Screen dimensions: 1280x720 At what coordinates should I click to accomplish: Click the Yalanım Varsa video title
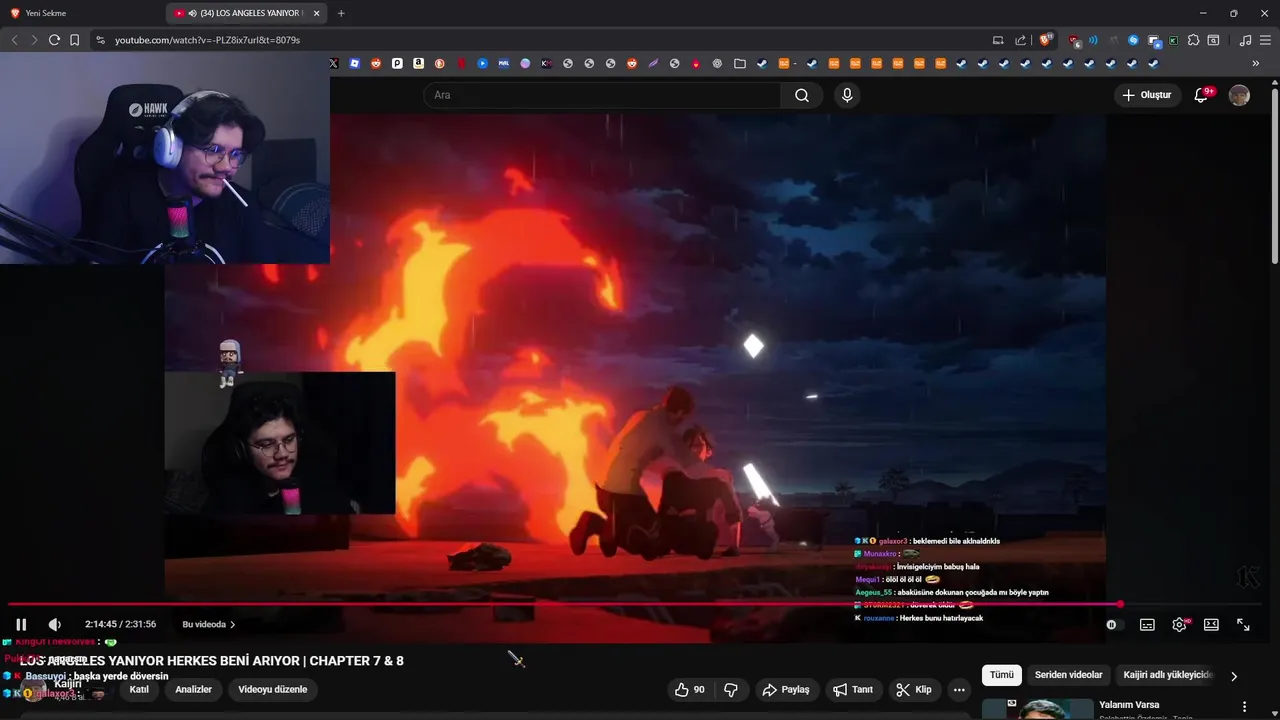coord(1129,705)
